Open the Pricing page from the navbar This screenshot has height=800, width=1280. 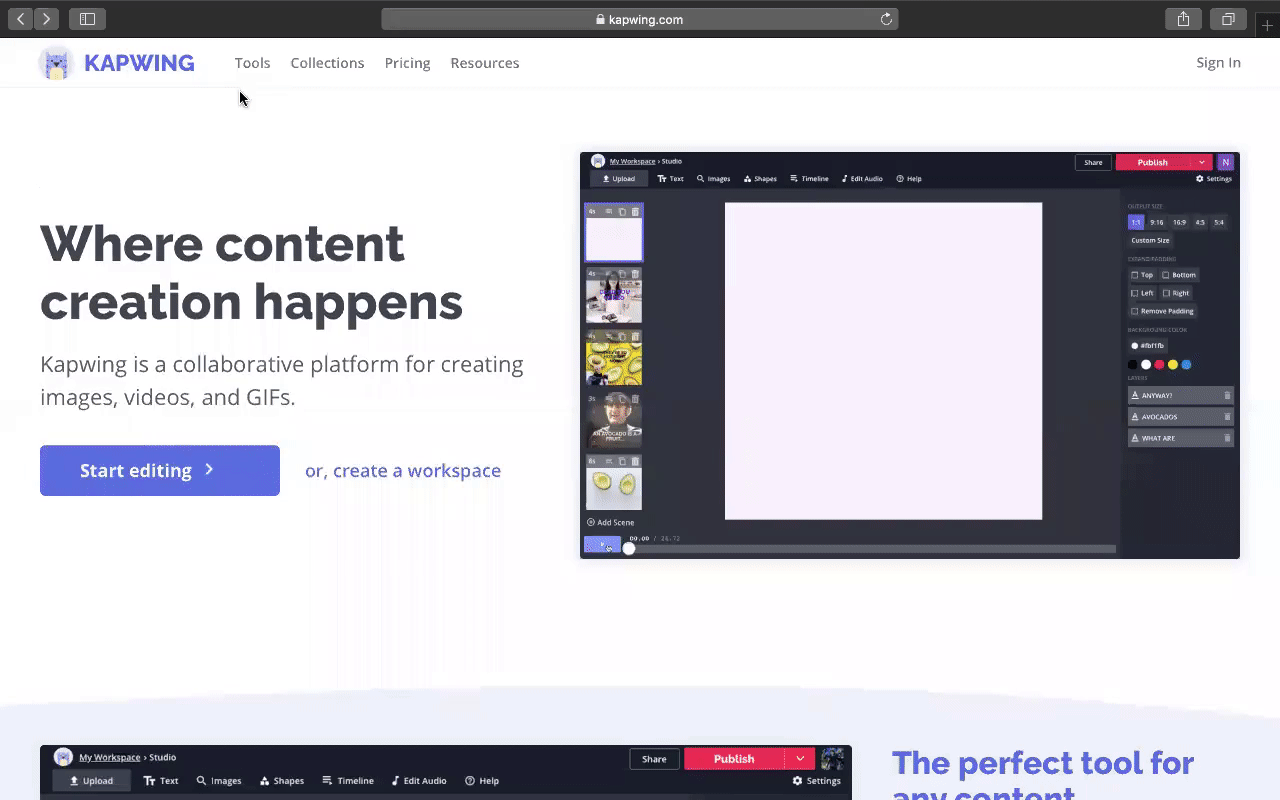[x=407, y=63]
